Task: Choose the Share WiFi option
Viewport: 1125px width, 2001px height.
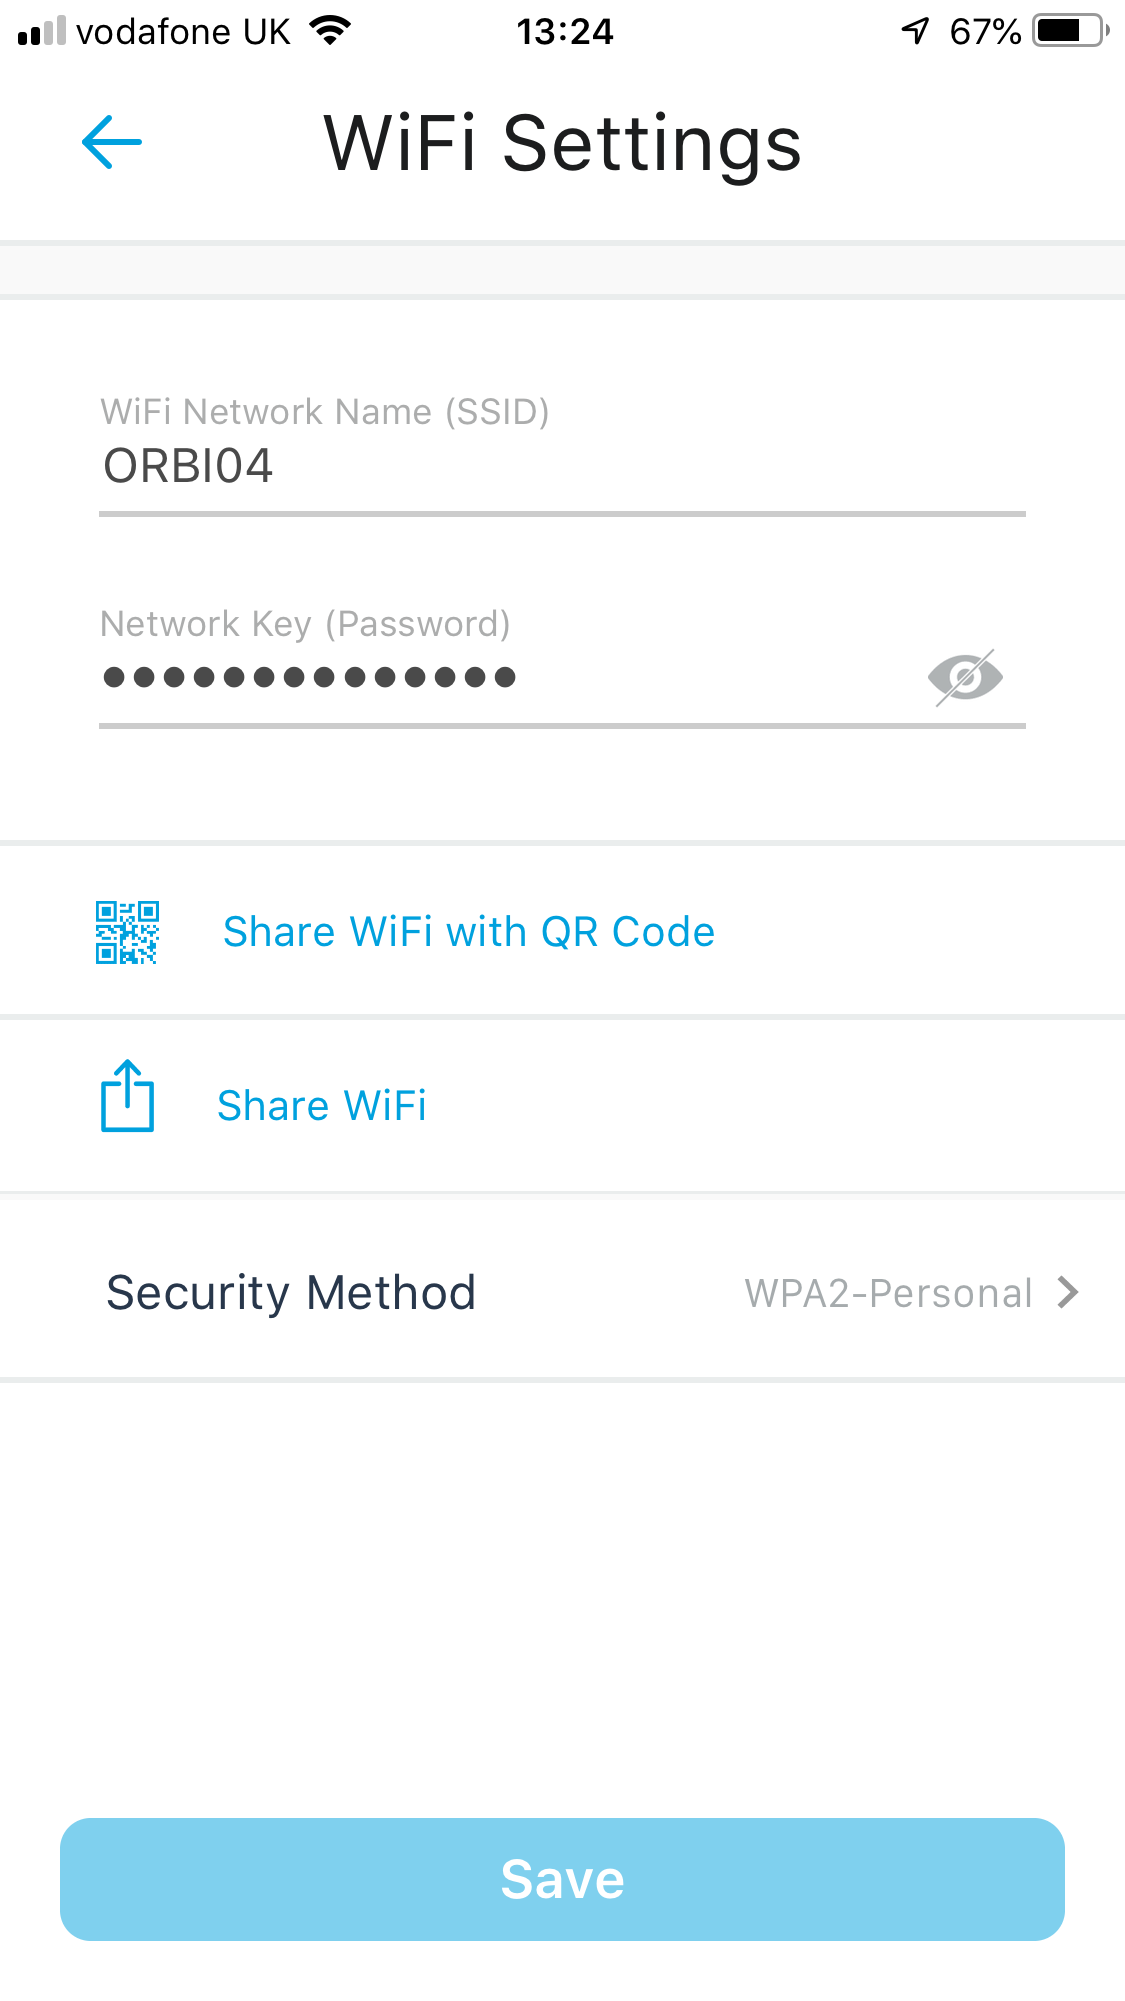Action: pyautogui.click(x=321, y=1106)
